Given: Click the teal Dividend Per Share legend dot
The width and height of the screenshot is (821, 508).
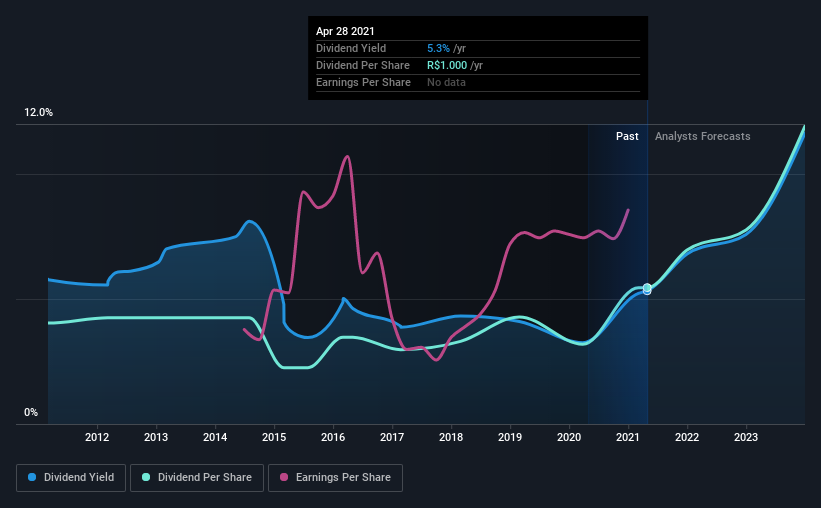Looking at the screenshot, I should click(x=146, y=477).
